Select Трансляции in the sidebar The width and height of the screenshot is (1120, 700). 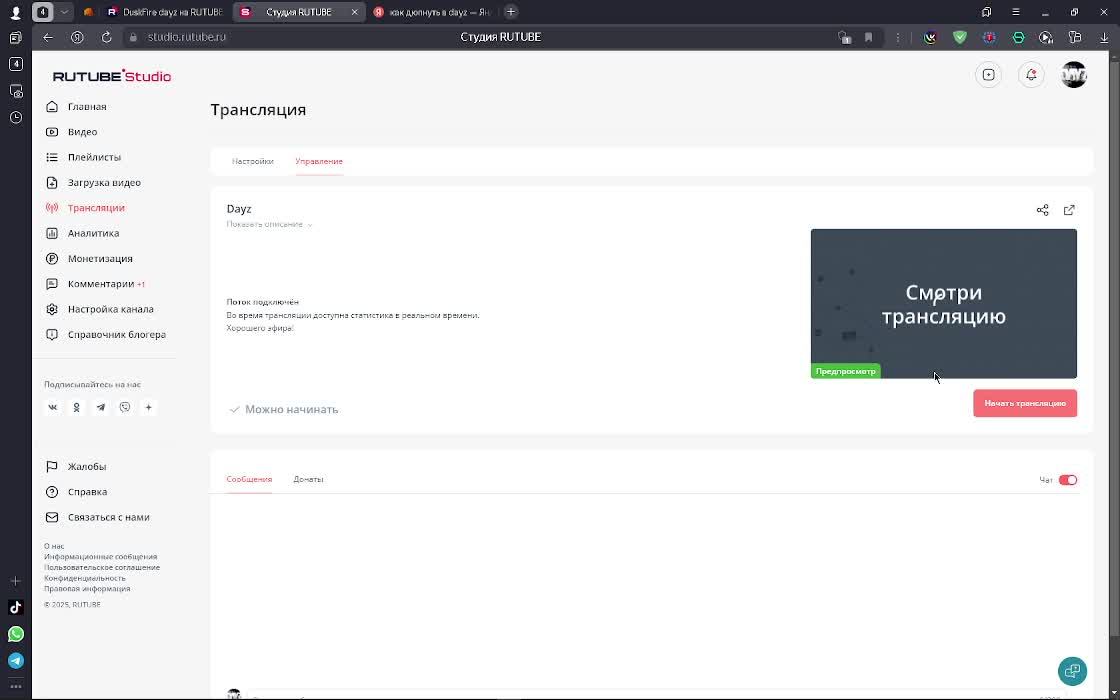(x=96, y=208)
